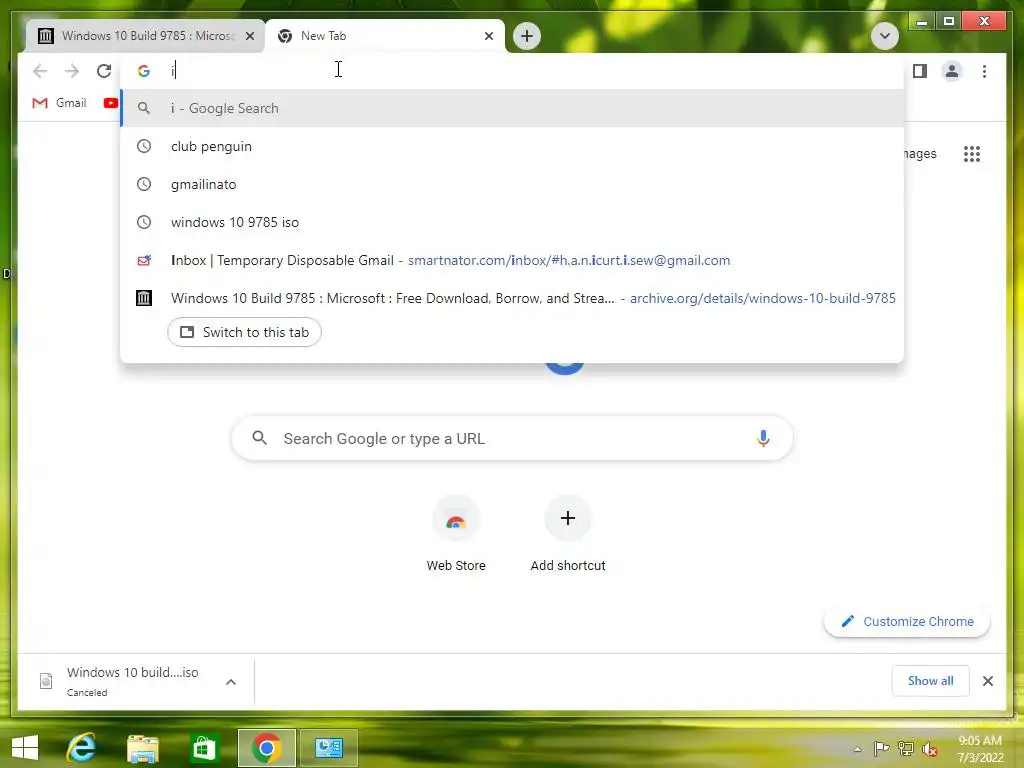The height and width of the screenshot is (768, 1024).
Task: Close the Windows 10 Build 9785 tab
Action: (x=249, y=36)
